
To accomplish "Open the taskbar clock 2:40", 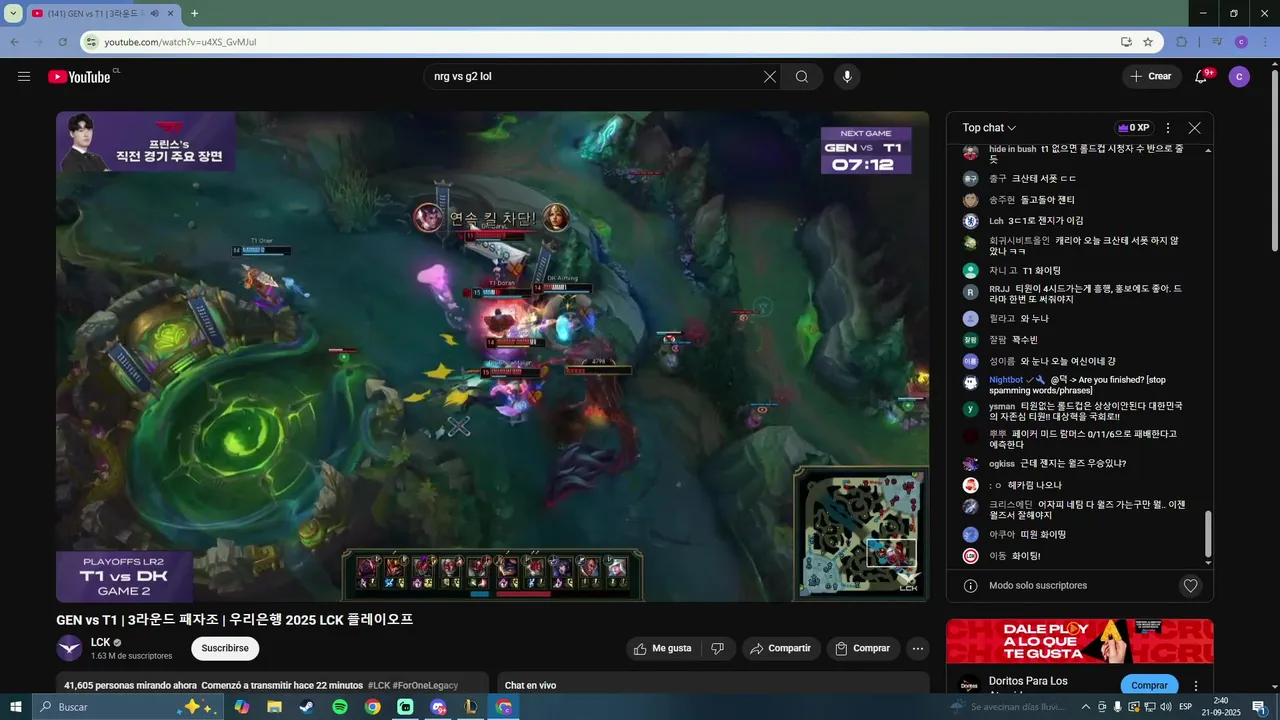I will point(1221,707).
